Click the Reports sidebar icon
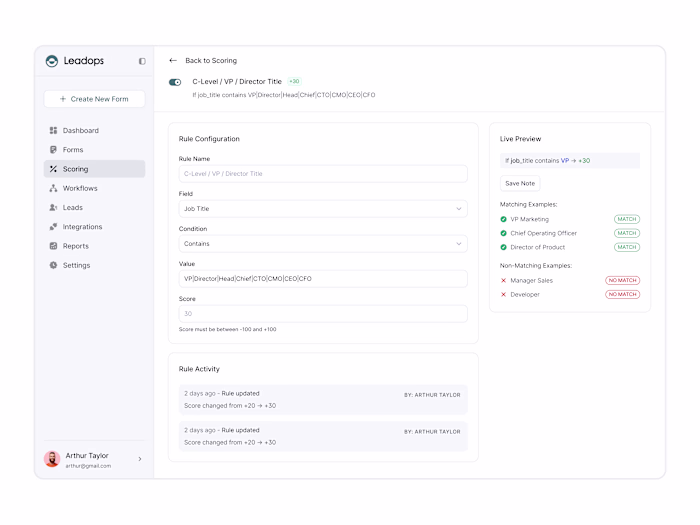 click(54, 246)
